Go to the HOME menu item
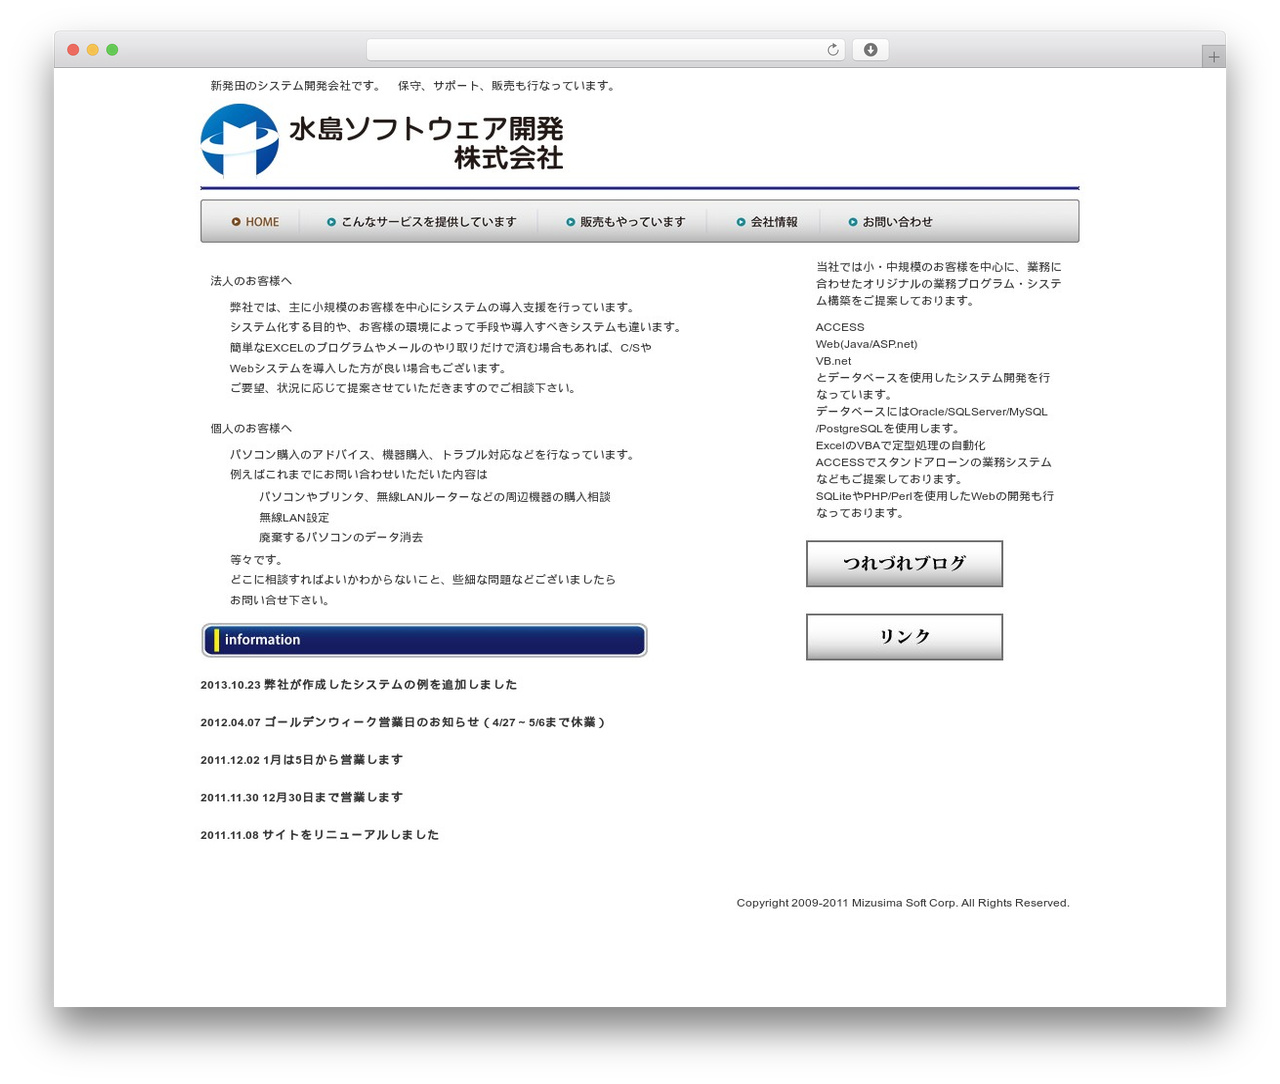This screenshot has height=1084, width=1280. (256, 222)
